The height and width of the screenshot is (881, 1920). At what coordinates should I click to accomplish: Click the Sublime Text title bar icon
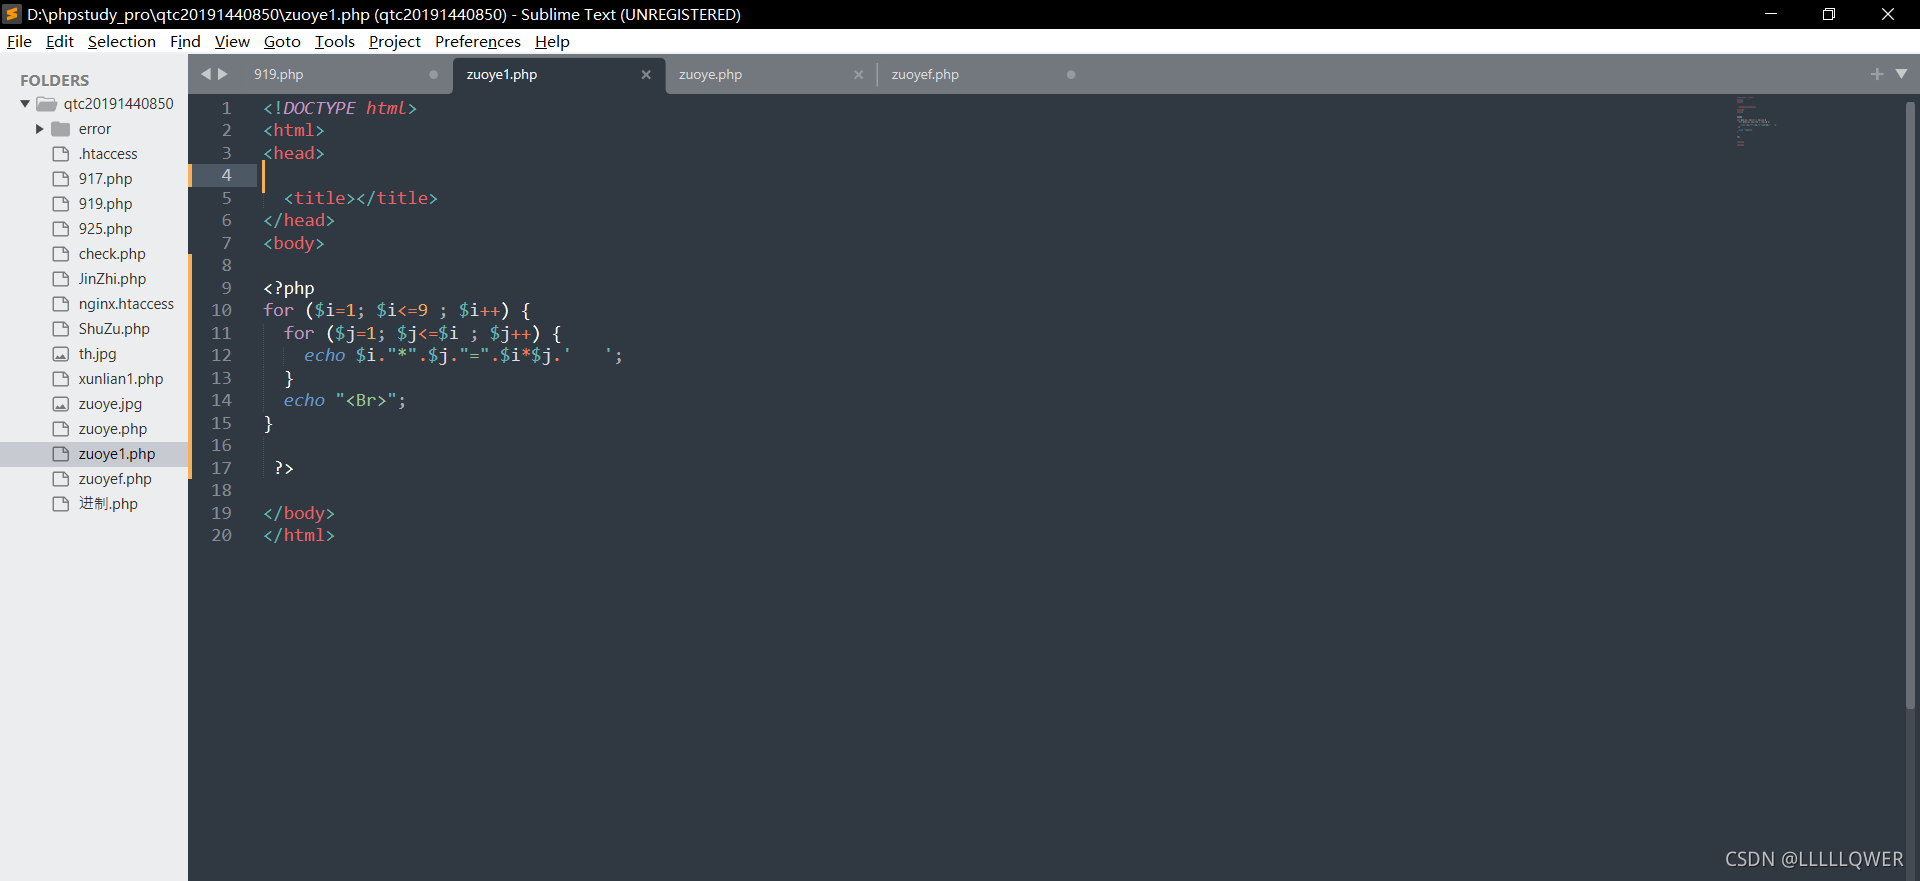point(12,14)
